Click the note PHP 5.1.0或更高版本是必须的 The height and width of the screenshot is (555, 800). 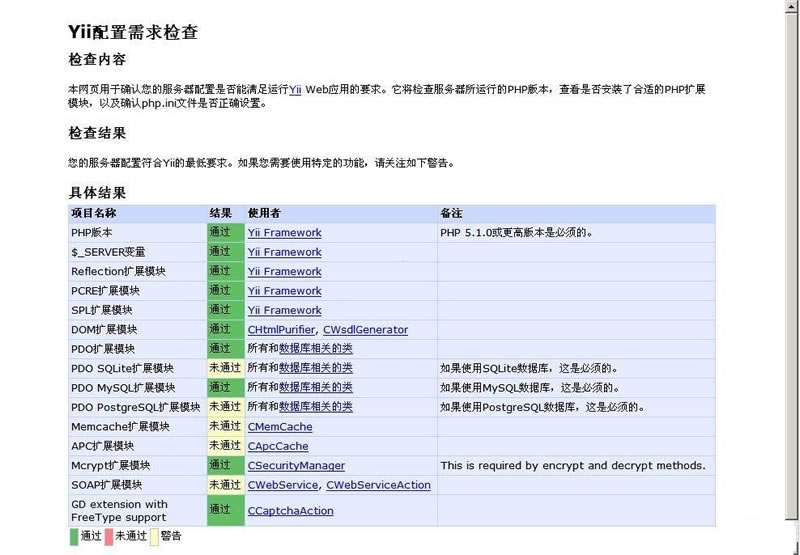(517, 233)
